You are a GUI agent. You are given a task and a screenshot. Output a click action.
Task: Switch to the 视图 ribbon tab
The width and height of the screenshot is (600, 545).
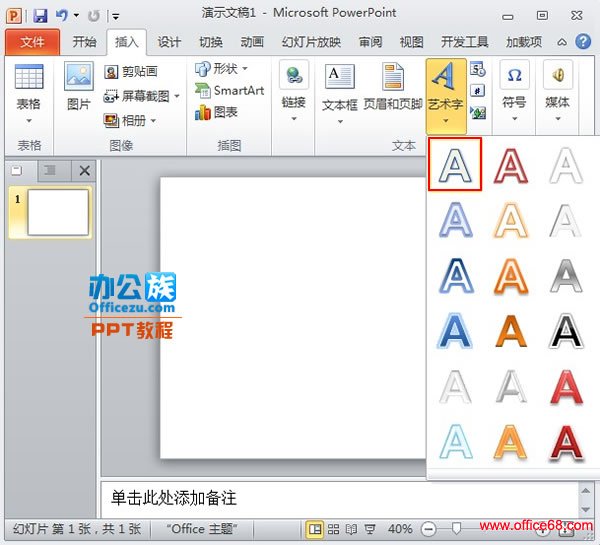(x=411, y=42)
